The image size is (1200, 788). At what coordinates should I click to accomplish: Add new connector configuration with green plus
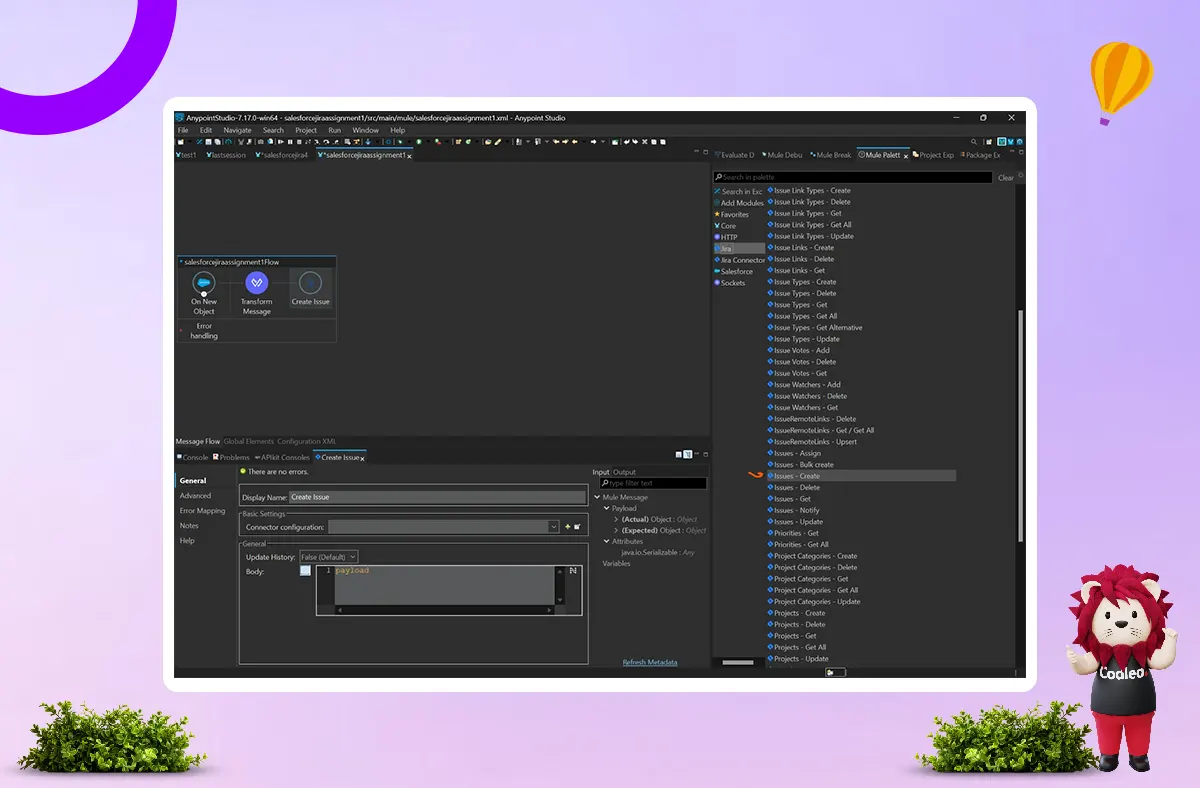[567, 527]
